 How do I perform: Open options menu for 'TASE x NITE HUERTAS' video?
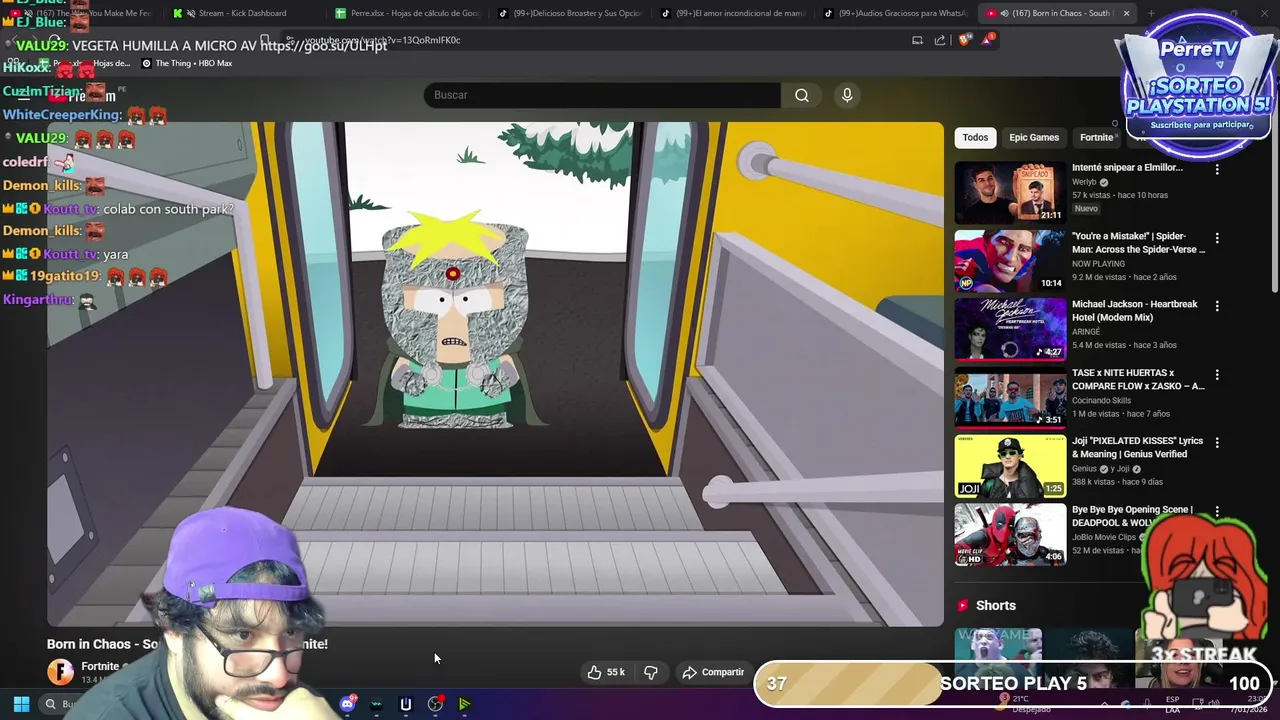1217,375
